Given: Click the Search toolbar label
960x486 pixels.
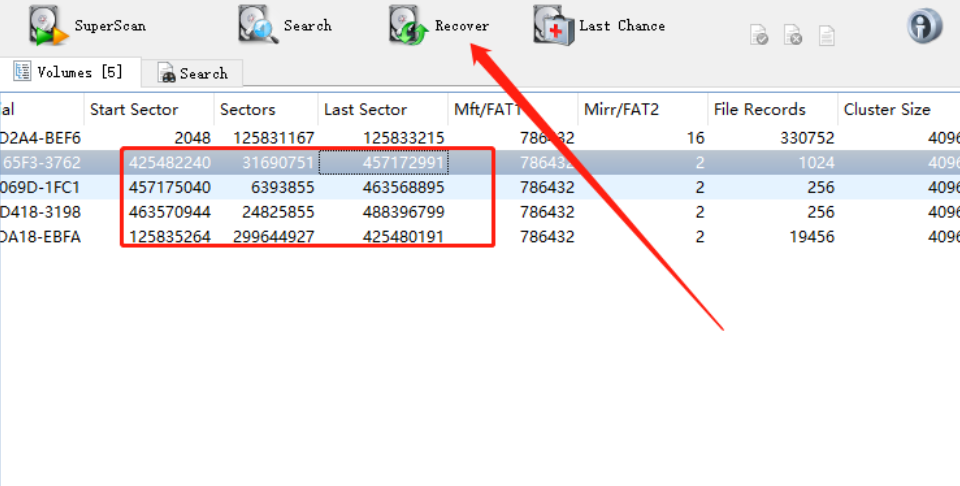Looking at the screenshot, I should click(x=307, y=26).
